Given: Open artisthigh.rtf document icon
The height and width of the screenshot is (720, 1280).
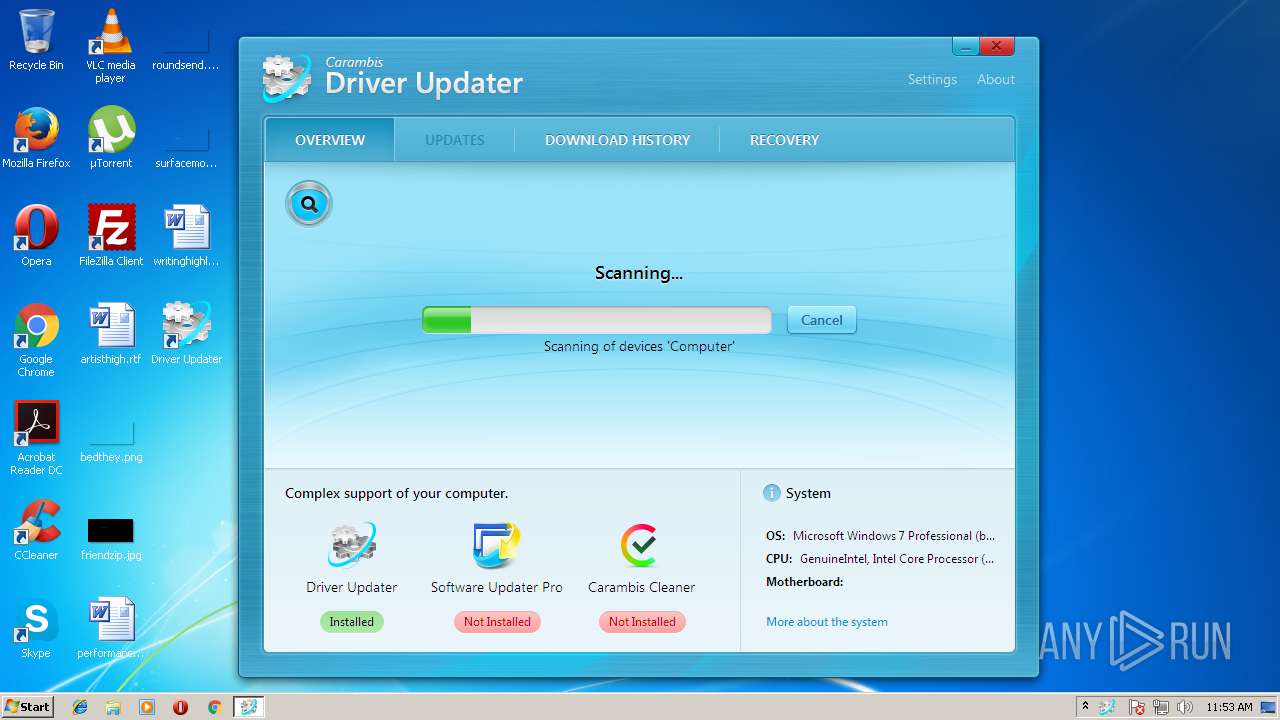Looking at the screenshot, I should tap(111, 334).
